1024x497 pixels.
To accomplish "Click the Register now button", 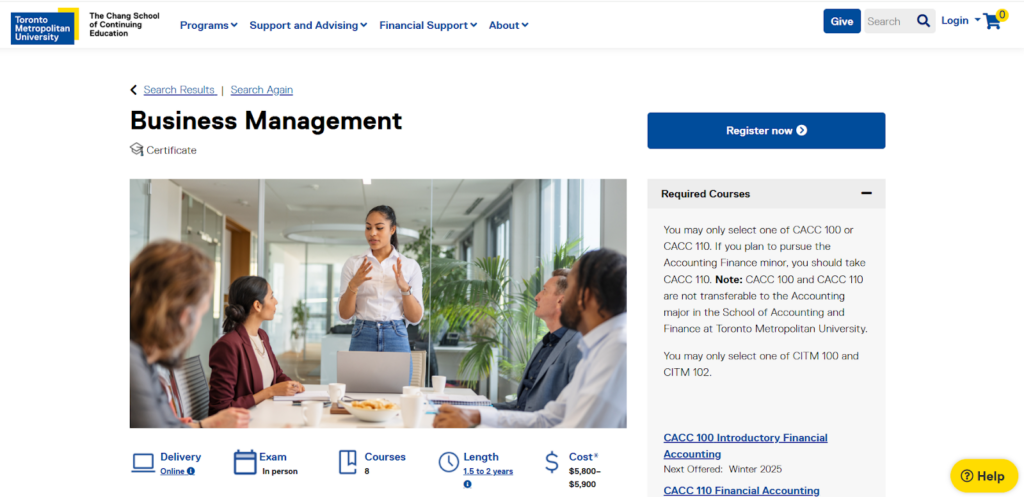I will click(x=766, y=131).
